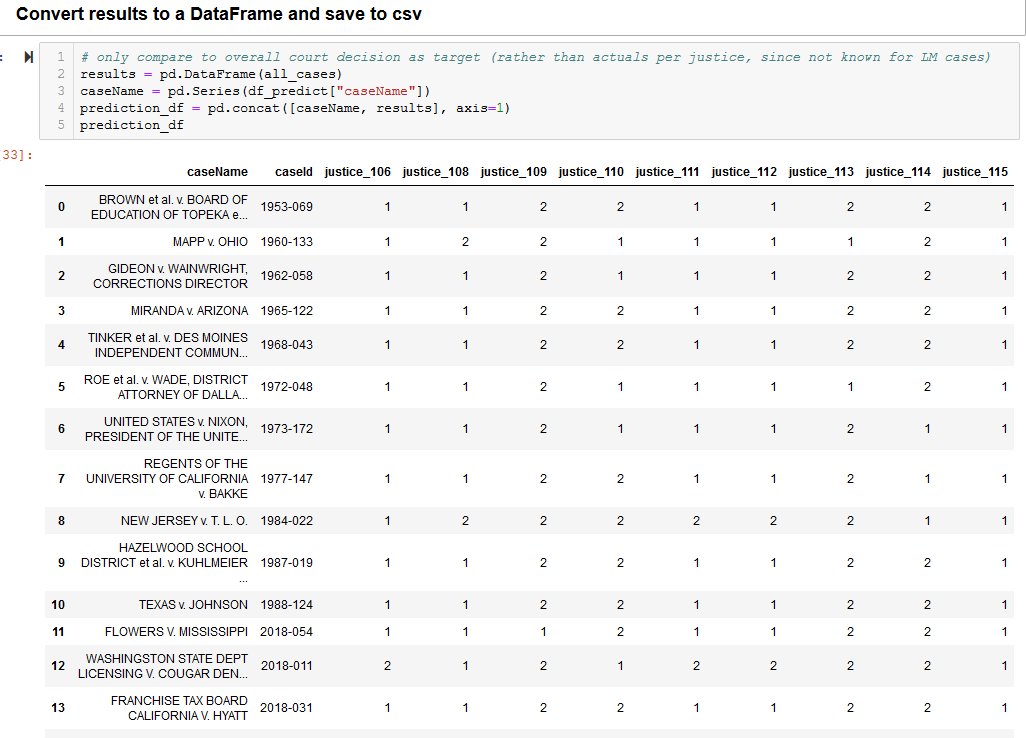Select the justice_108 column header
The image size is (1026, 738).
click(436, 171)
